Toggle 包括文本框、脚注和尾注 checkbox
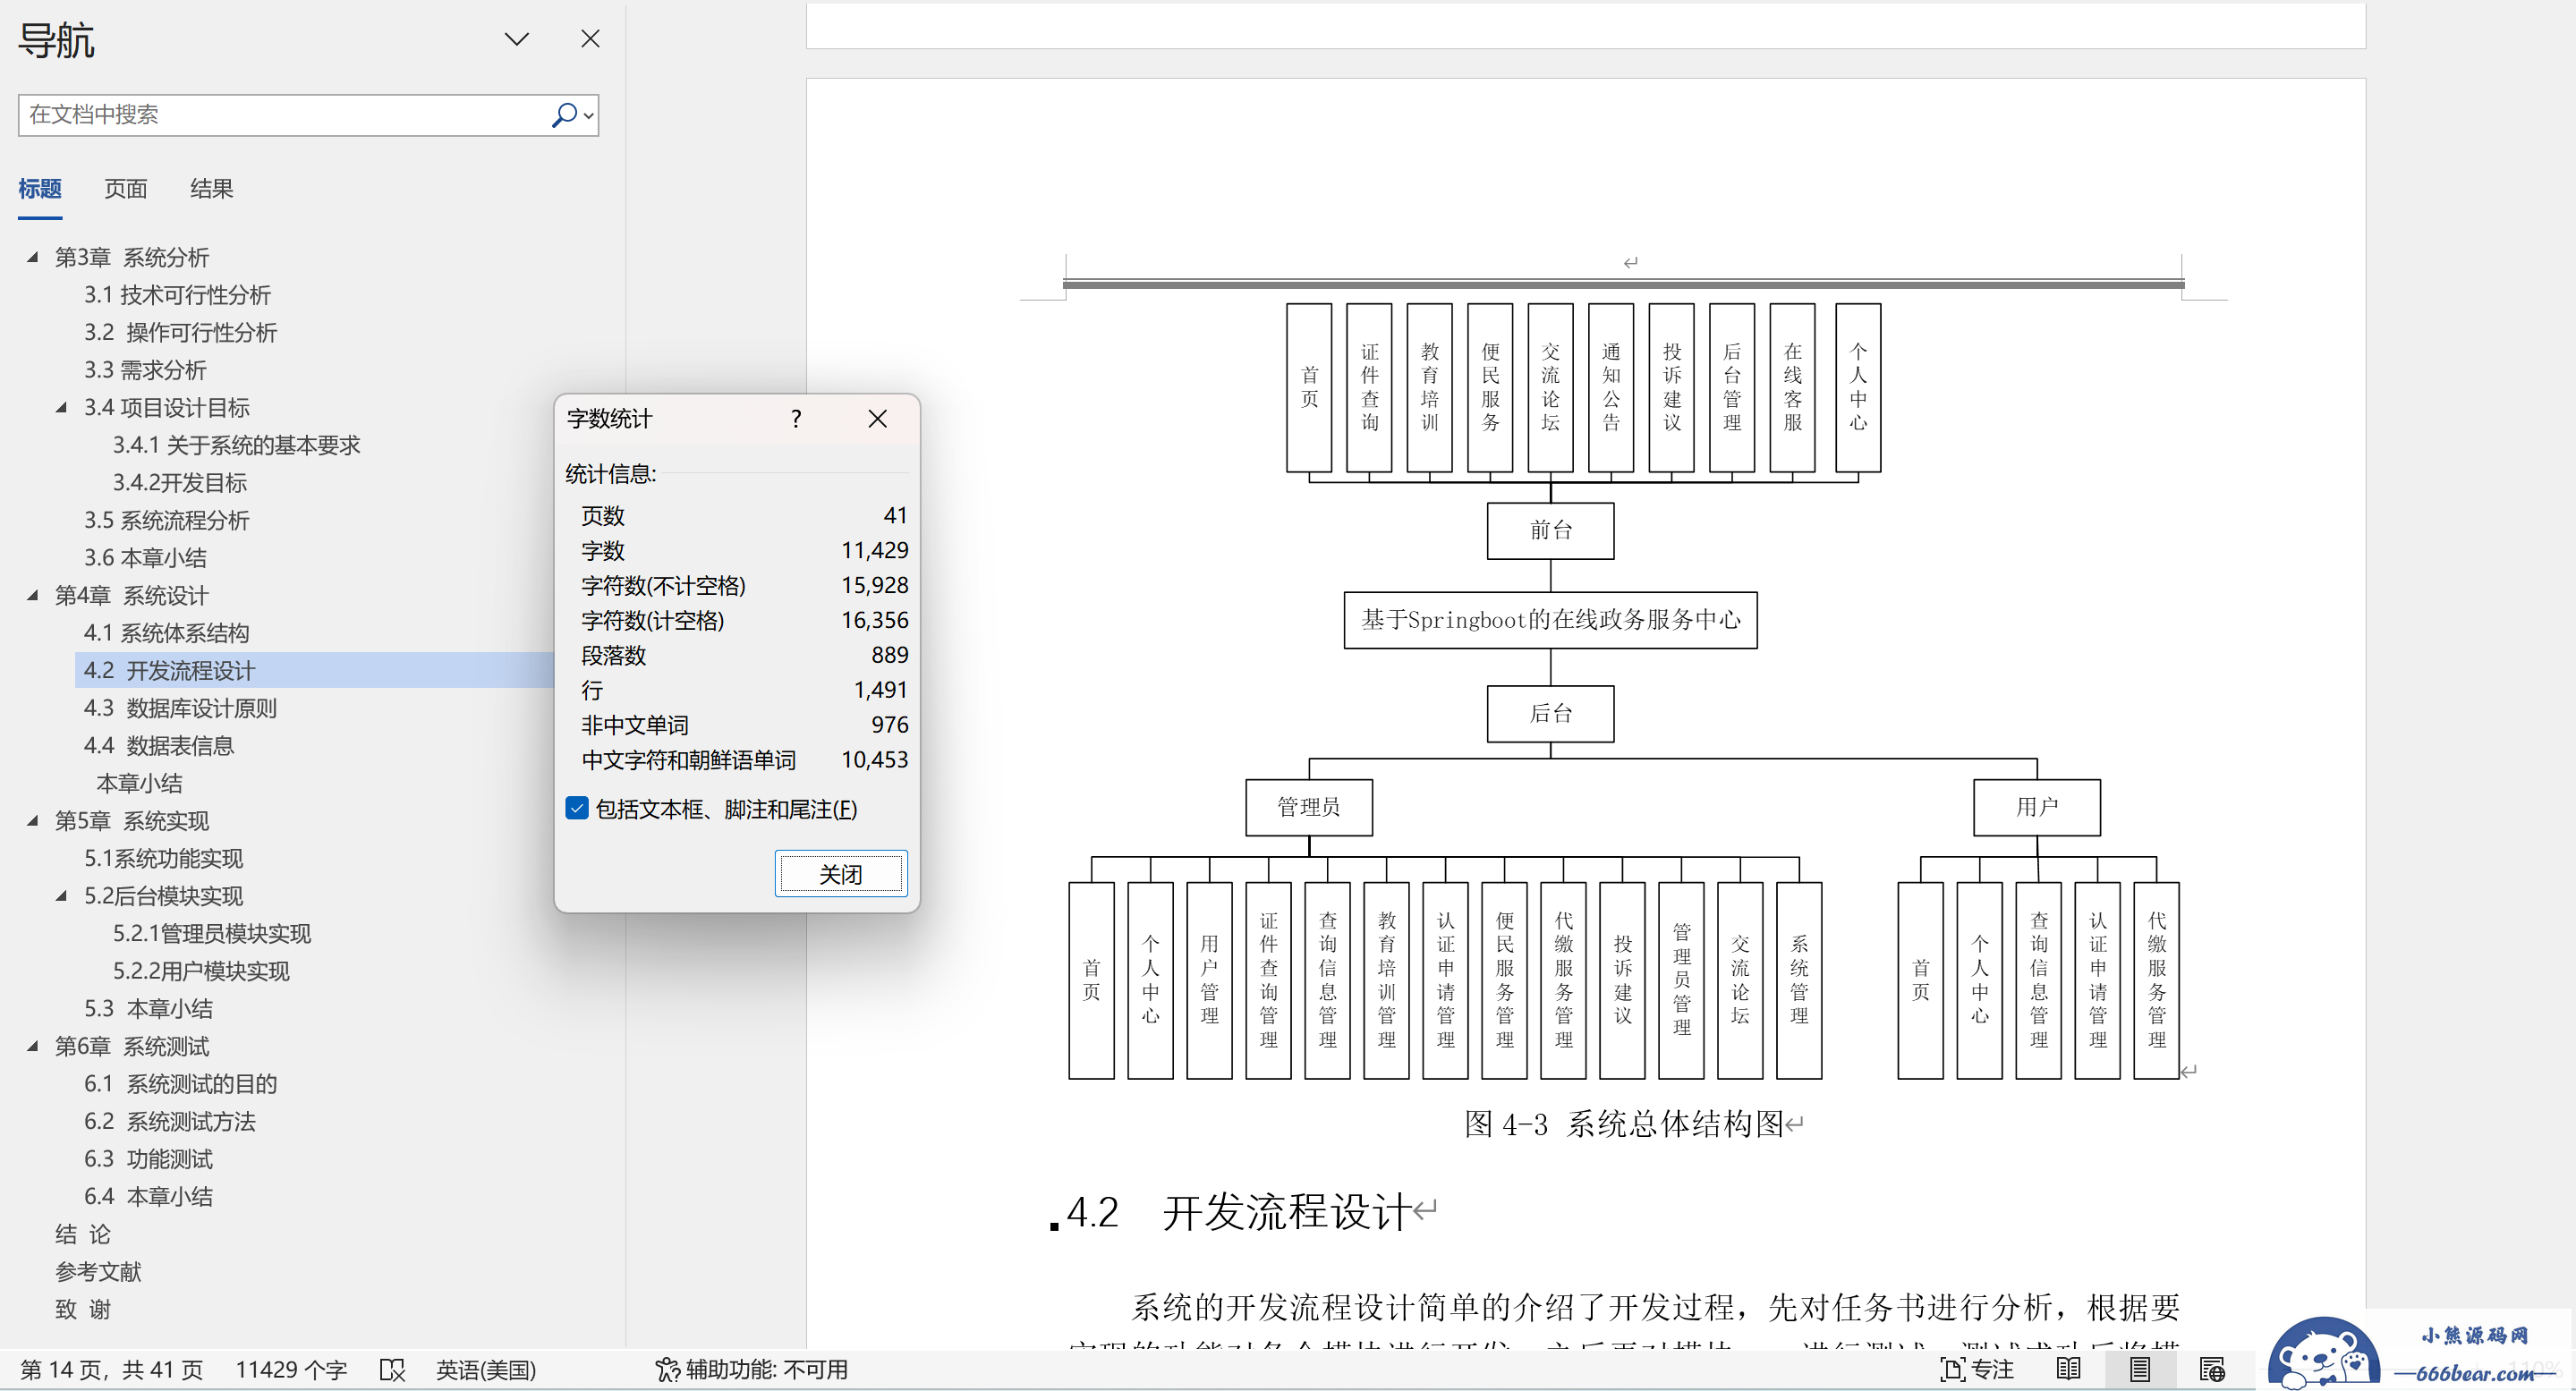The image size is (2576, 1391). point(577,808)
